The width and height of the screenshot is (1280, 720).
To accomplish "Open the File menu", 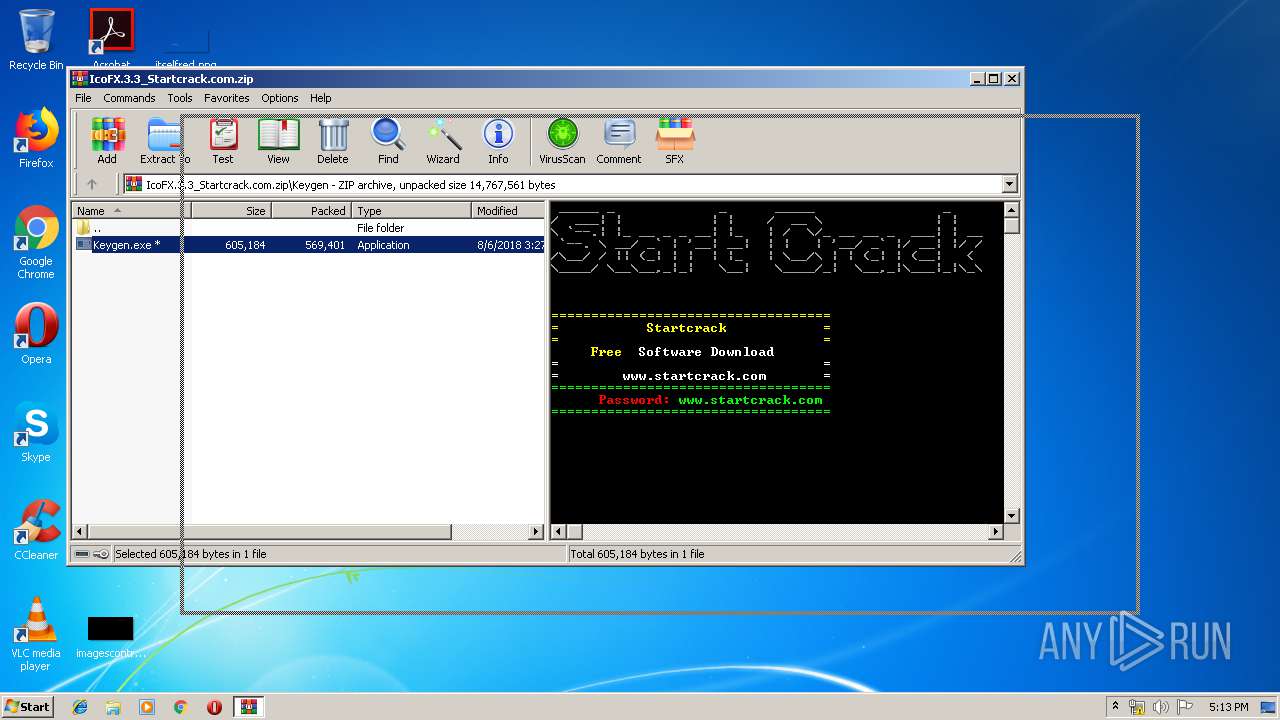I will (x=83, y=98).
